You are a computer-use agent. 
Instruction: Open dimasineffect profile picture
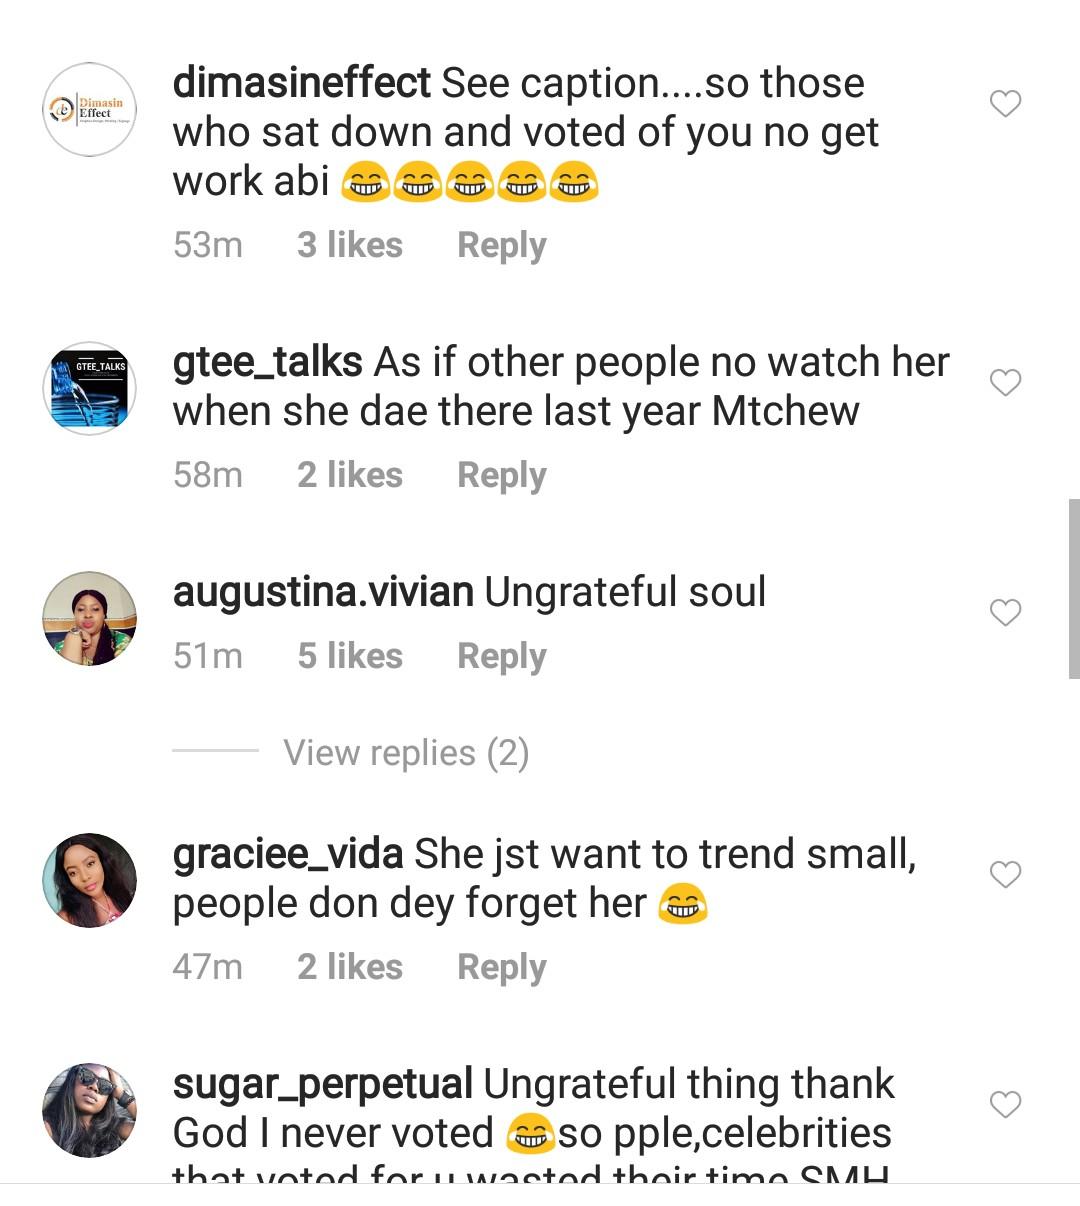point(90,109)
